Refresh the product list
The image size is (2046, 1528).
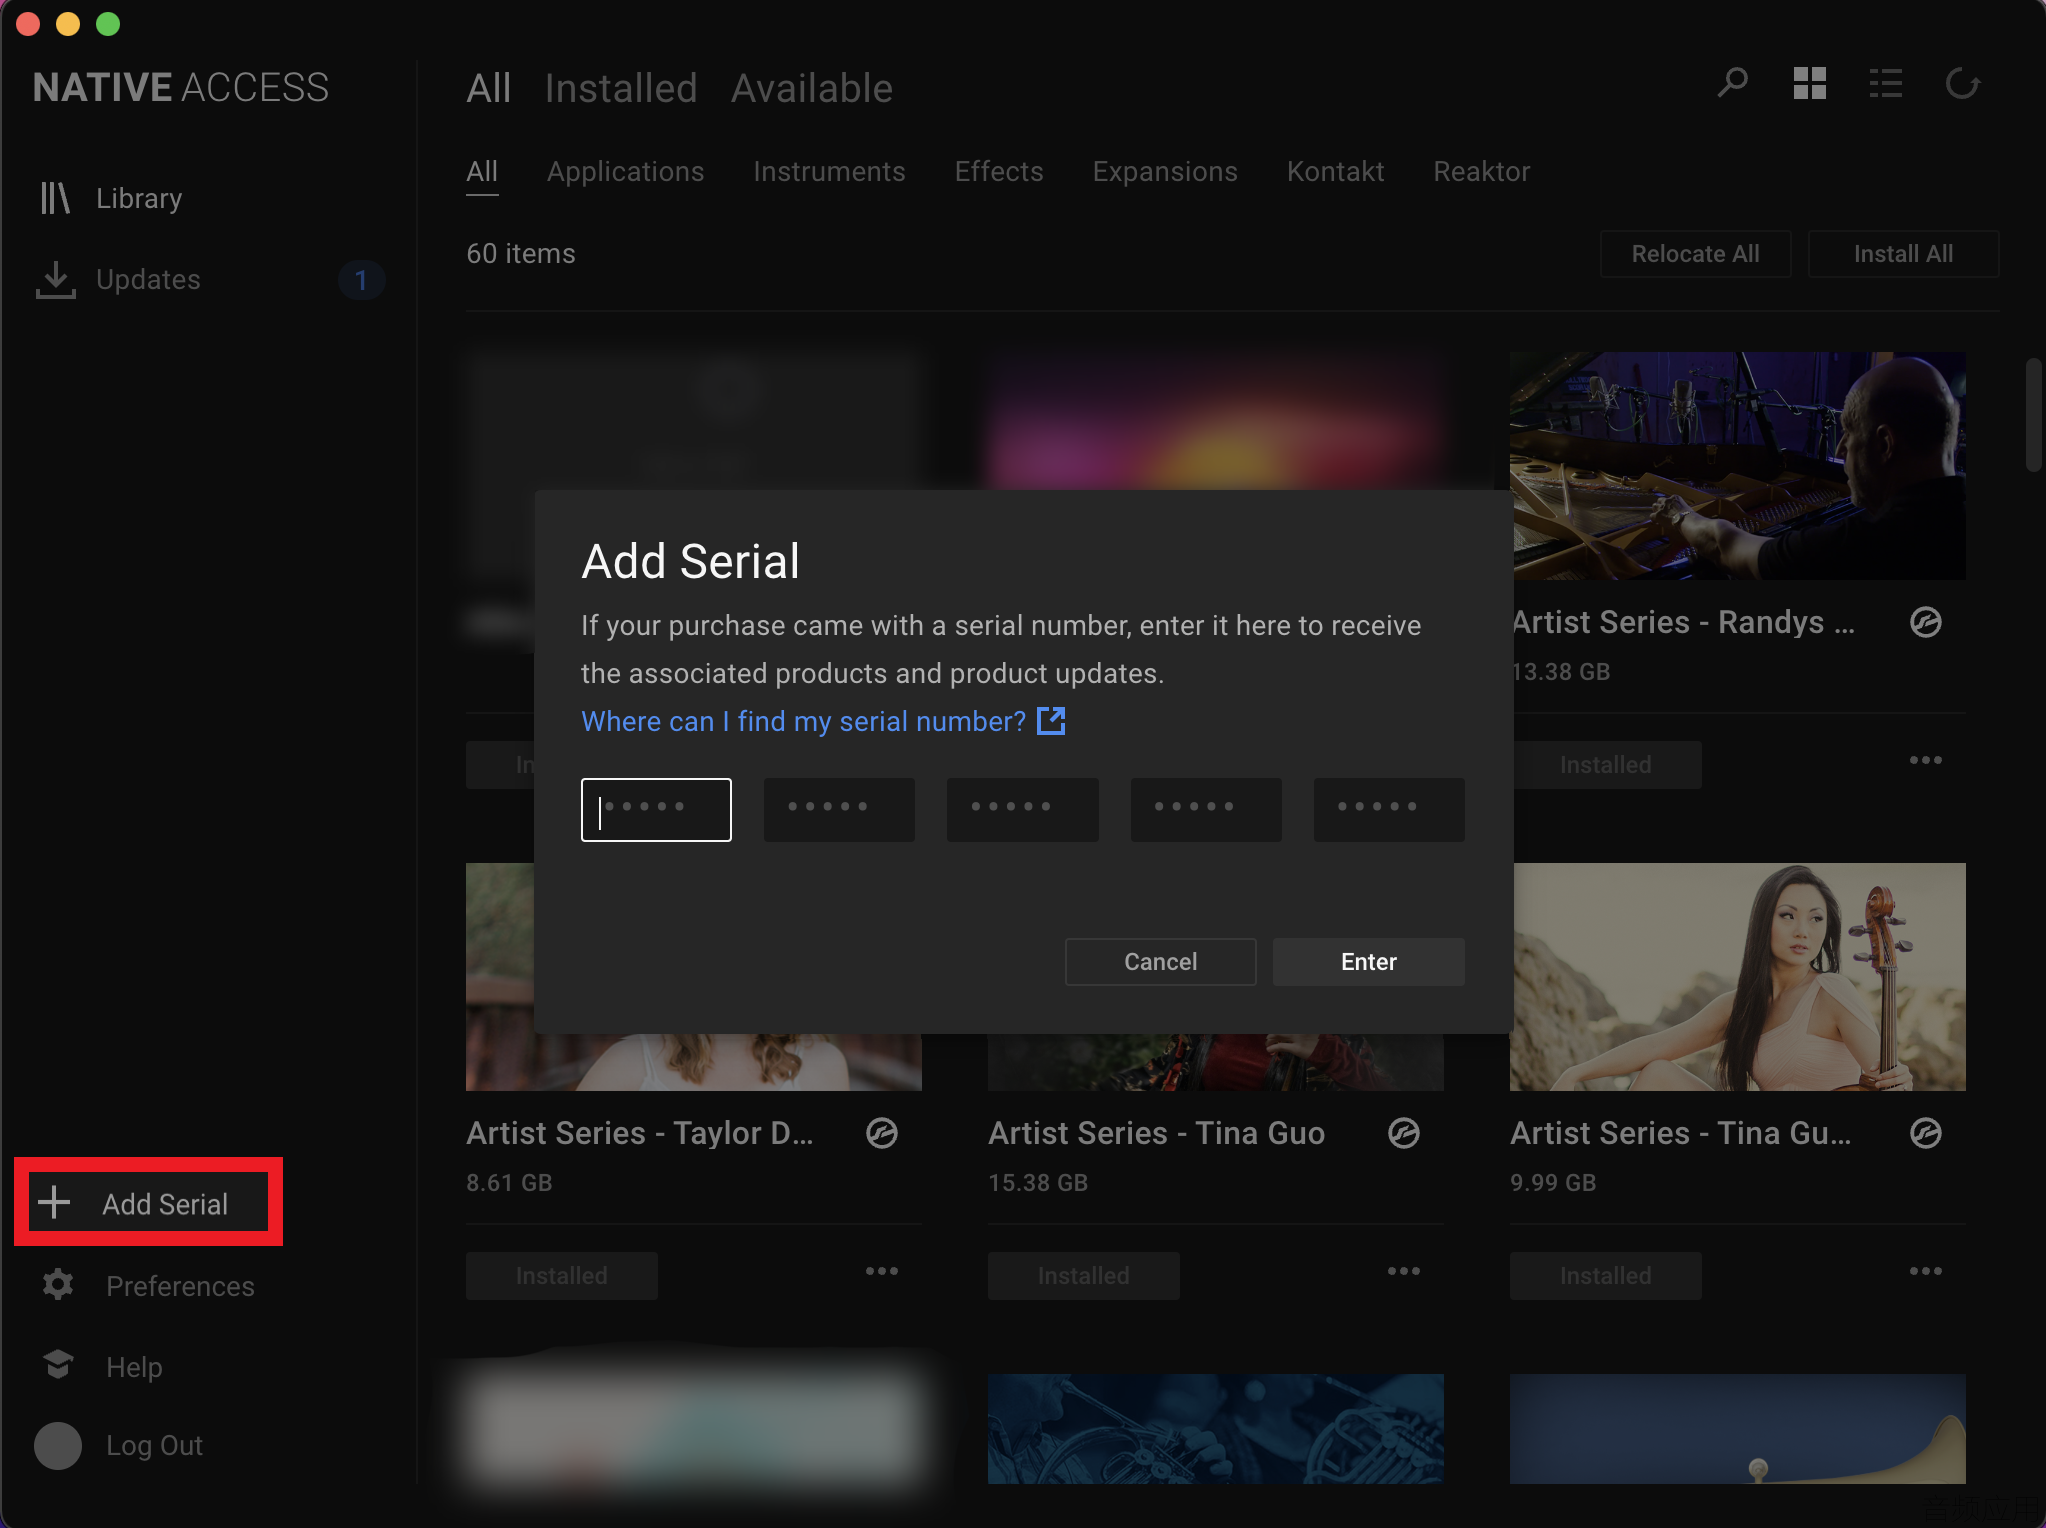(1962, 84)
